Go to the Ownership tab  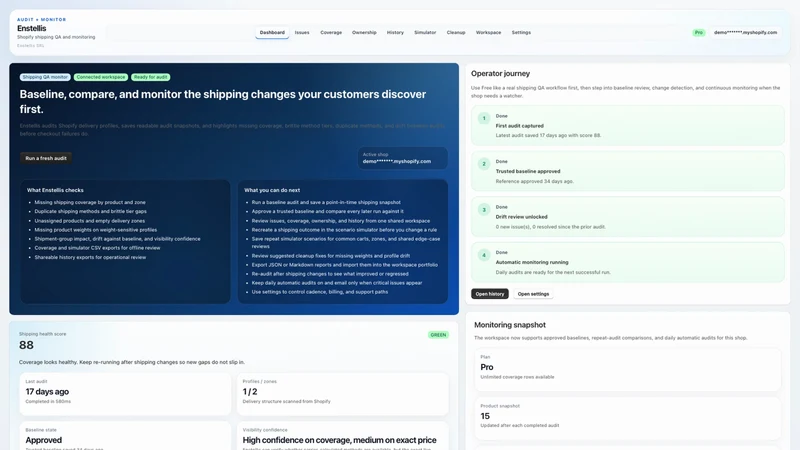point(364,33)
